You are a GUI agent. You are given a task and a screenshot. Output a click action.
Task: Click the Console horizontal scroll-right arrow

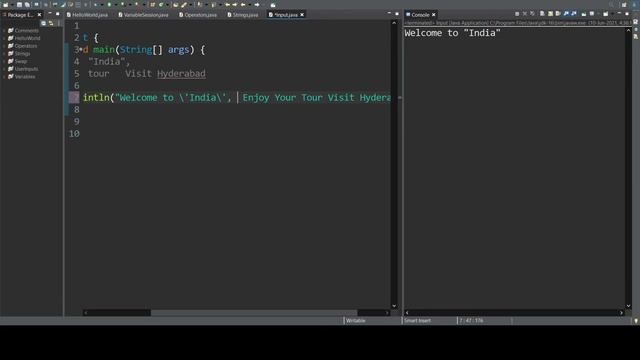(x=621, y=313)
